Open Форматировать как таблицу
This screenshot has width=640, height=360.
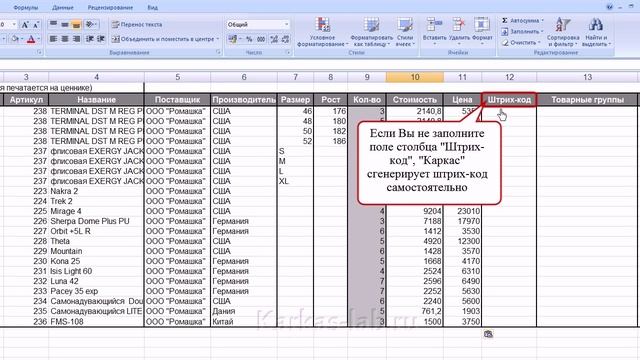[371, 32]
